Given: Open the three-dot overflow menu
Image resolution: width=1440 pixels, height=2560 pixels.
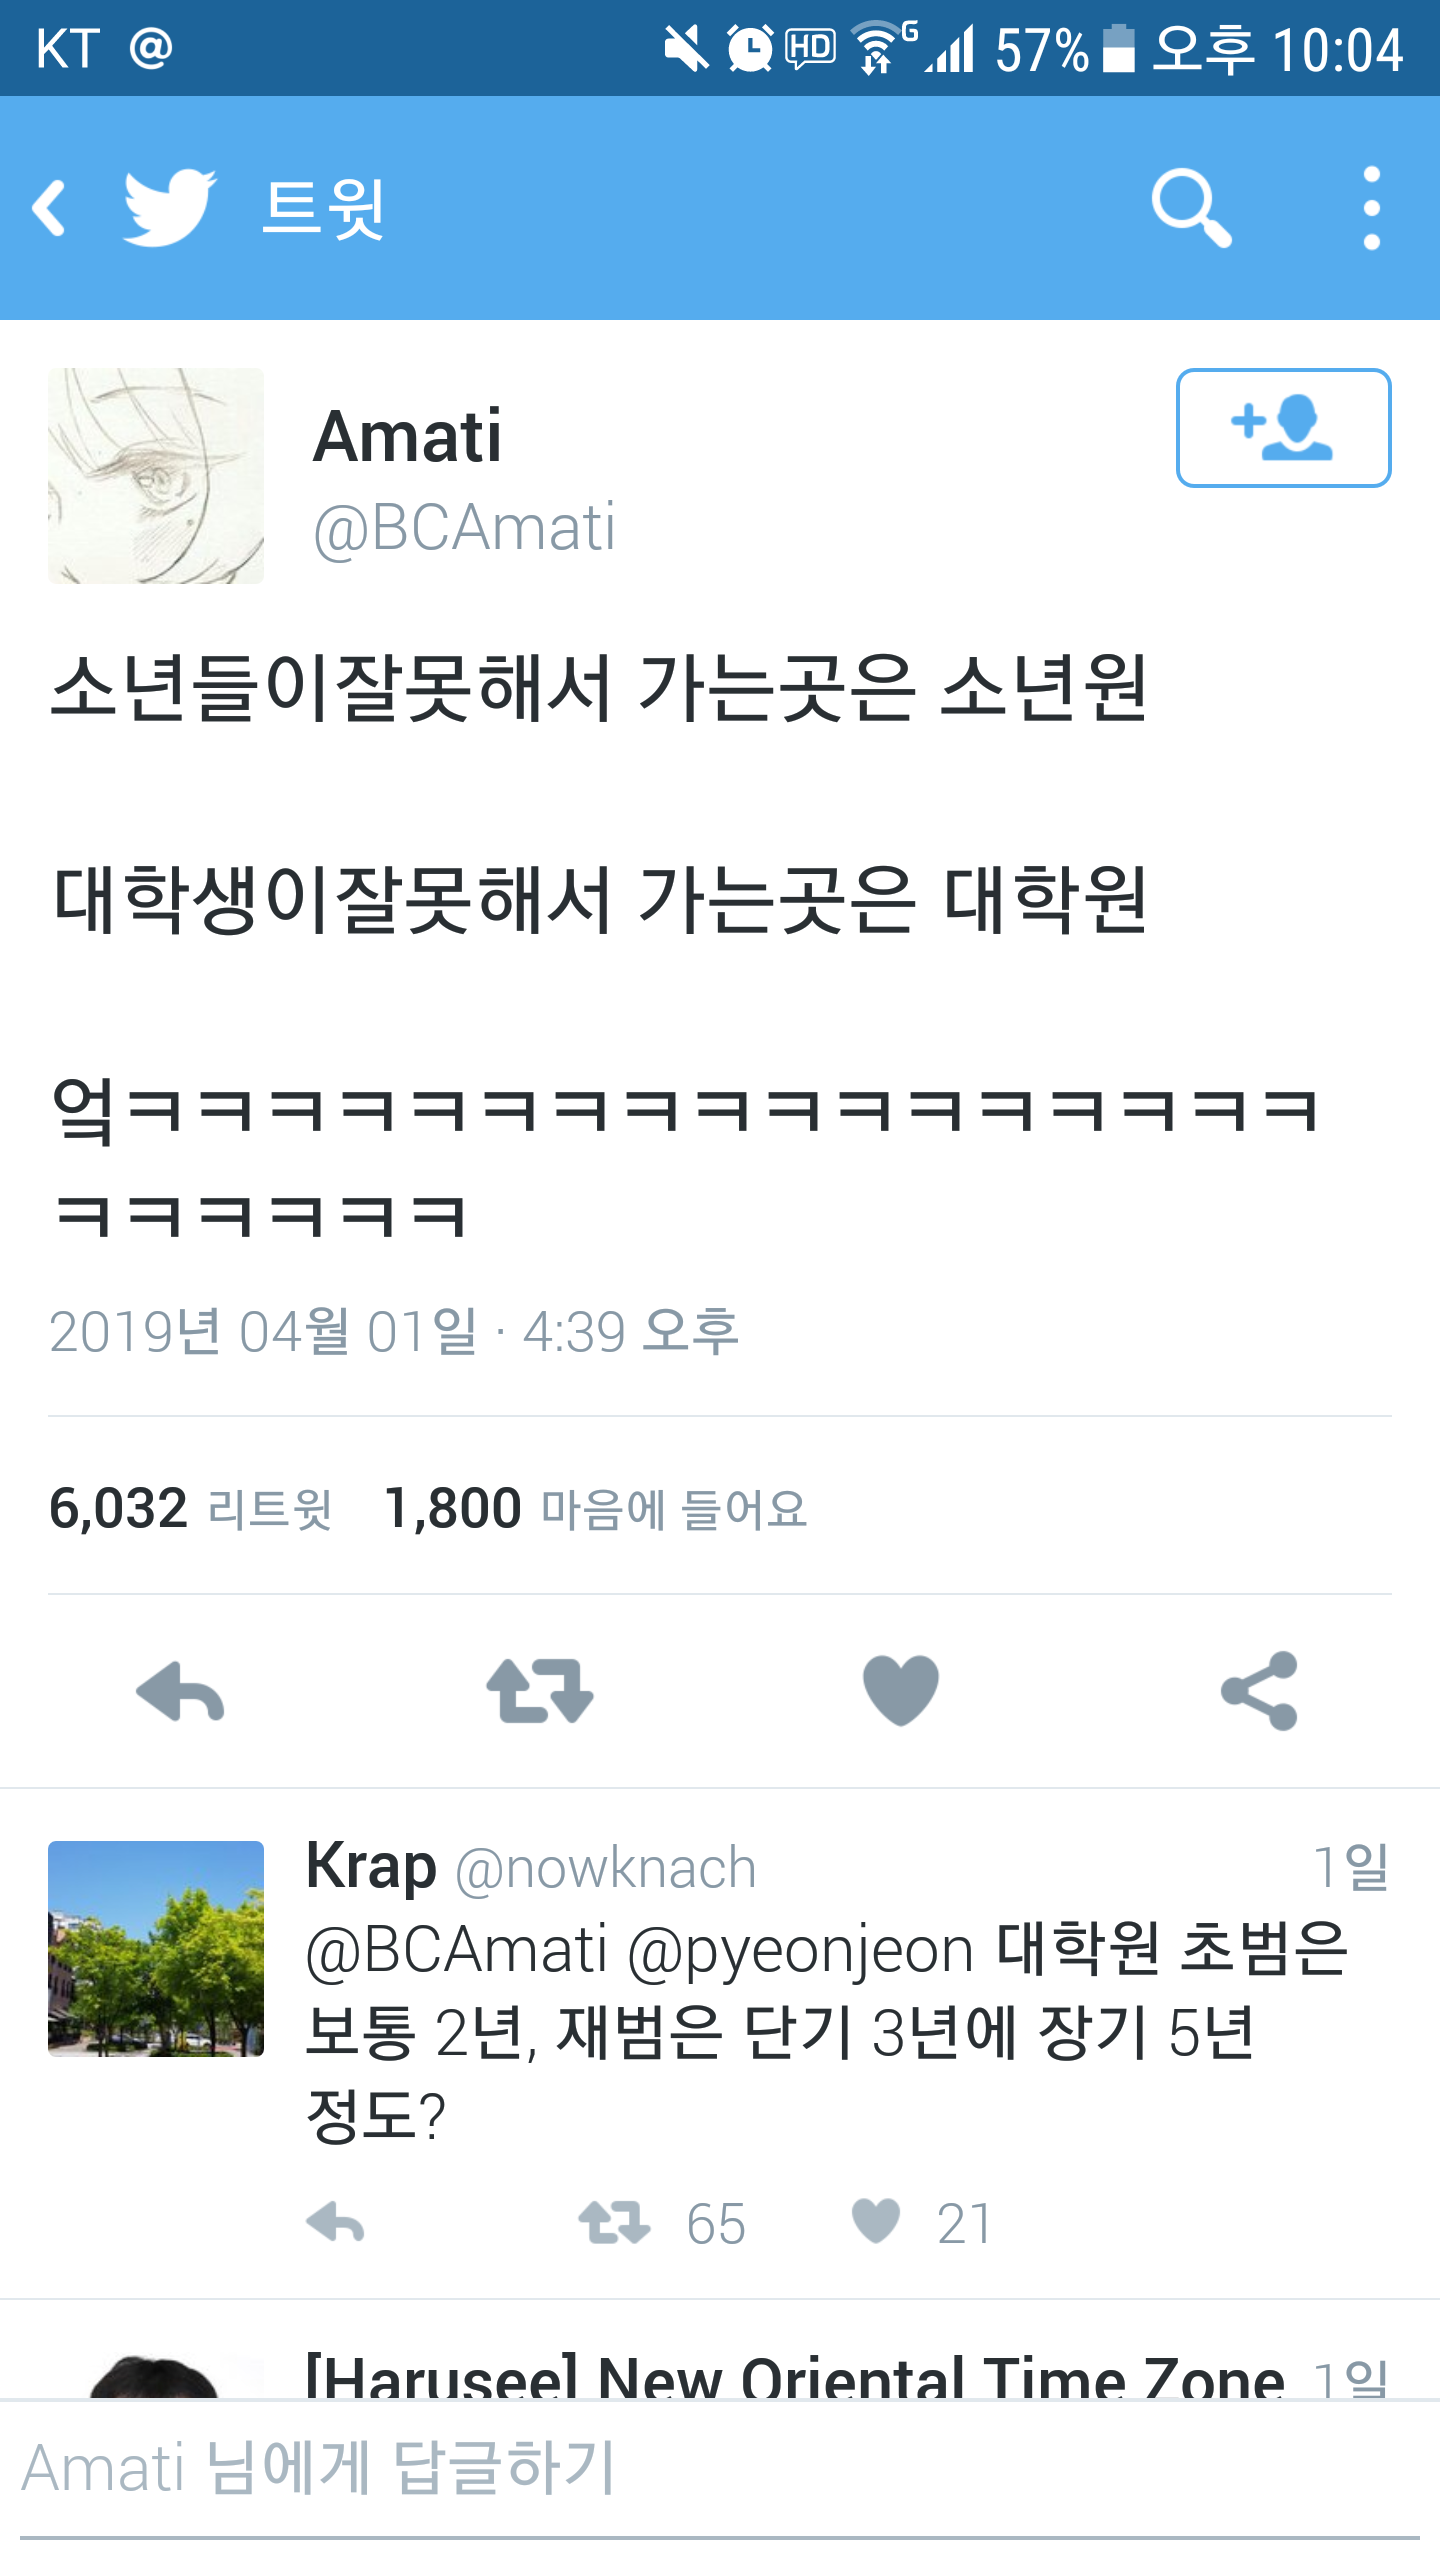Looking at the screenshot, I should [x=1372, y=208].
